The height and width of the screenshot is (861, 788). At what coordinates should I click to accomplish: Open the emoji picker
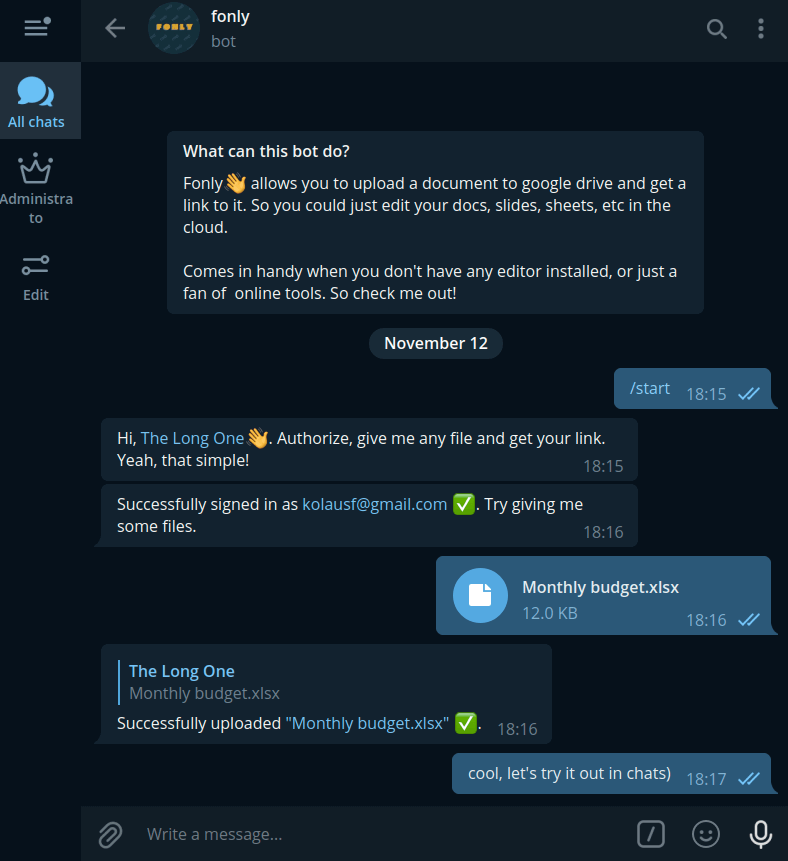point(706,834)
